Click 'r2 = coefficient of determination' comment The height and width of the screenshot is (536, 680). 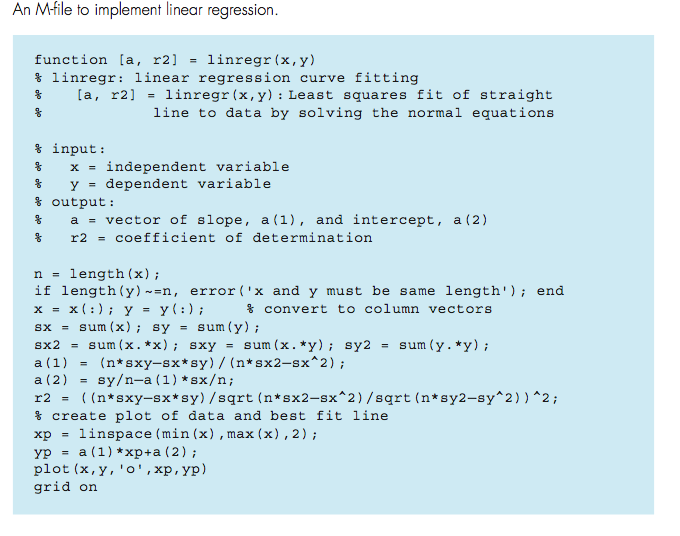(x=221, y=238)
